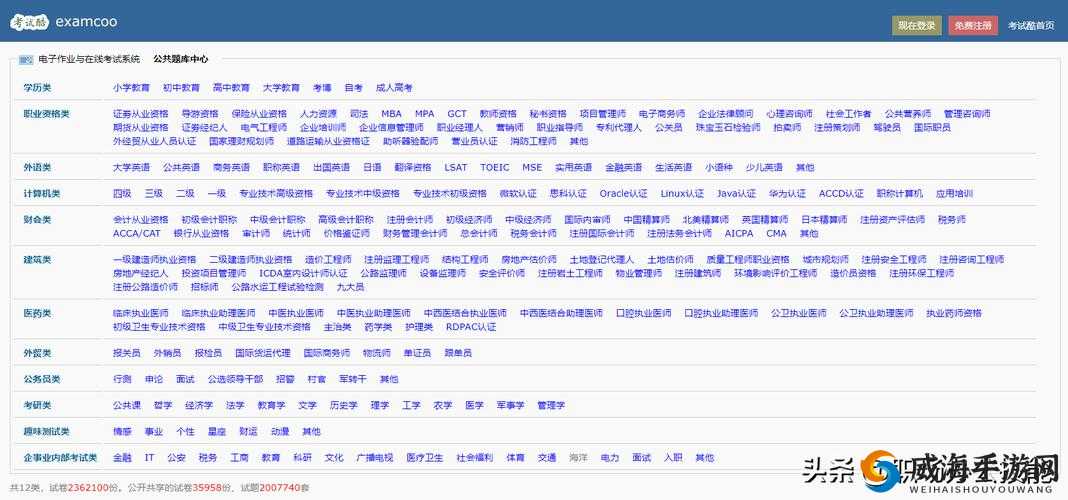Open the Linux认证 link

click(682, 193)
